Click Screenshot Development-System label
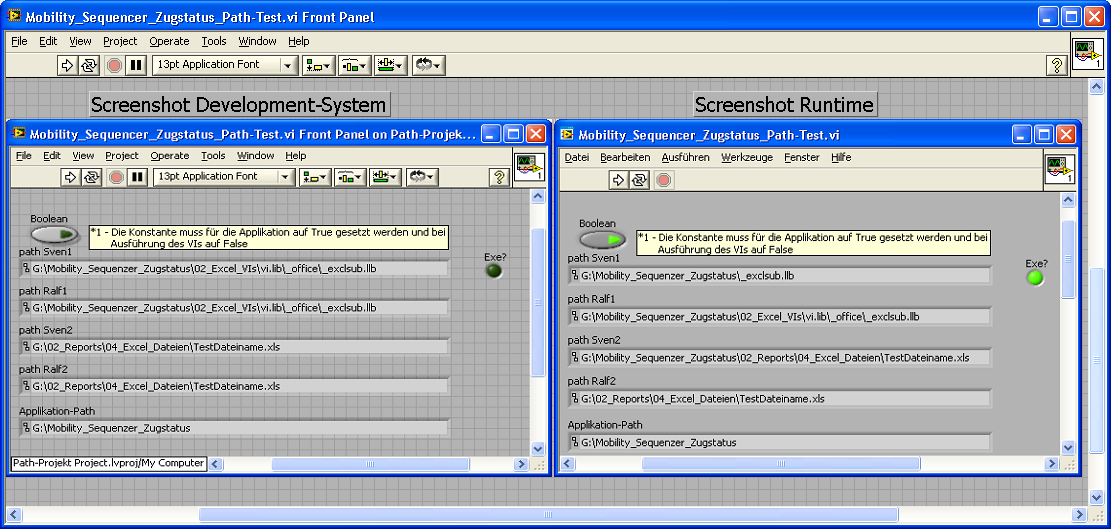The width and height of the screenshot is (1111, 529). tap(239, 105)
